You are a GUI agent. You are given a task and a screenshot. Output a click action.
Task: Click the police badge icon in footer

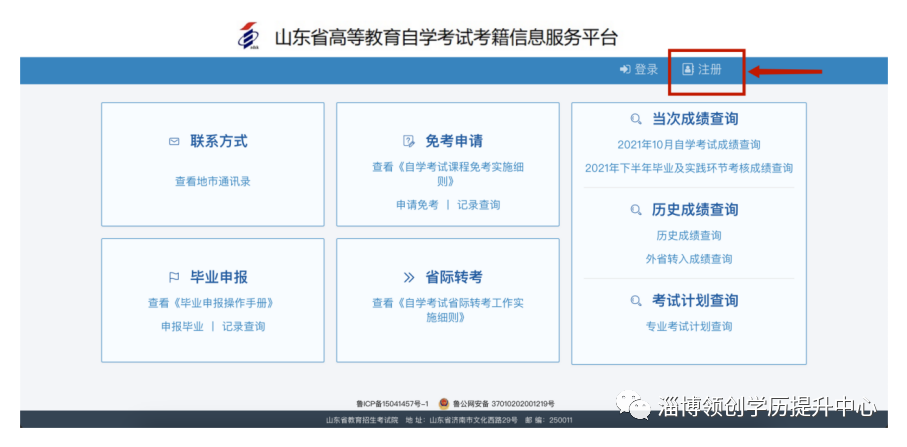444,403
